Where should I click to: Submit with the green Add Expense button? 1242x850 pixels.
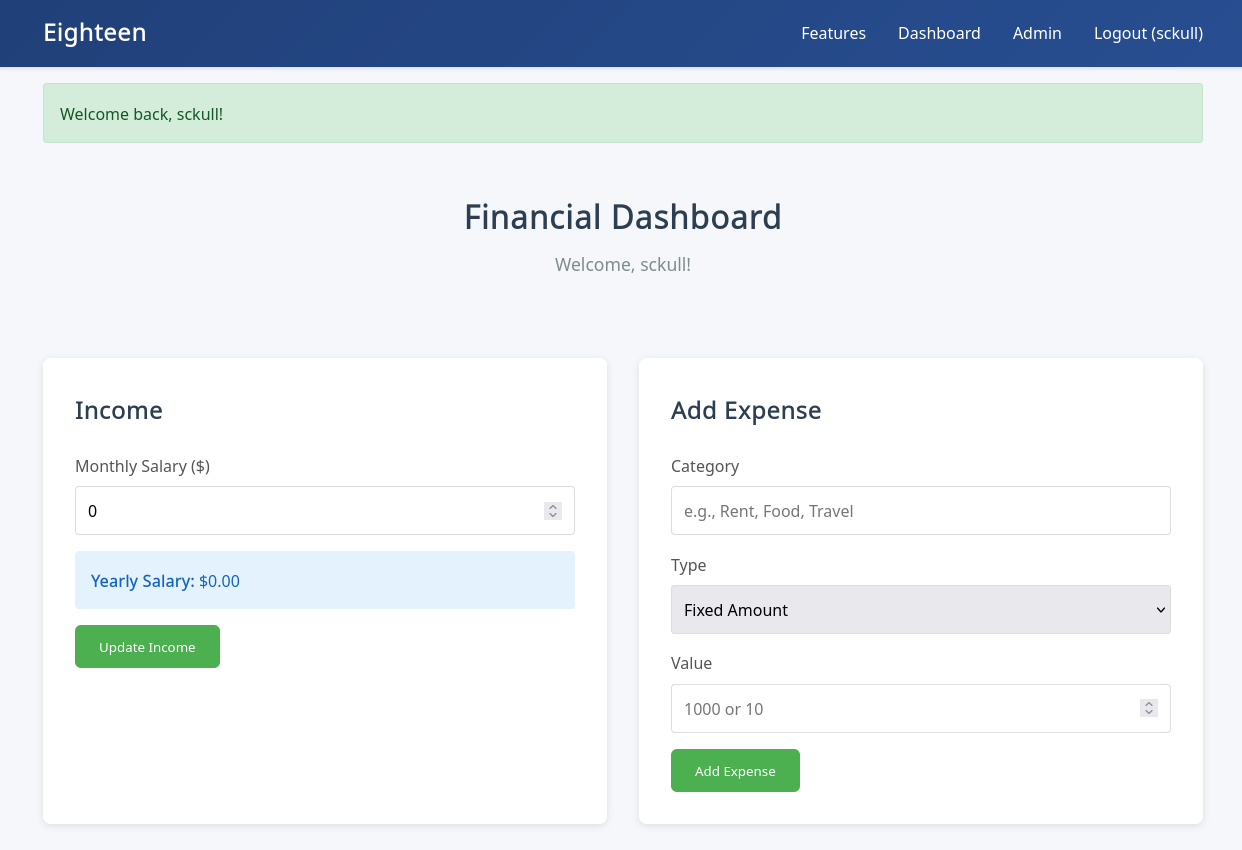(735, 771)
